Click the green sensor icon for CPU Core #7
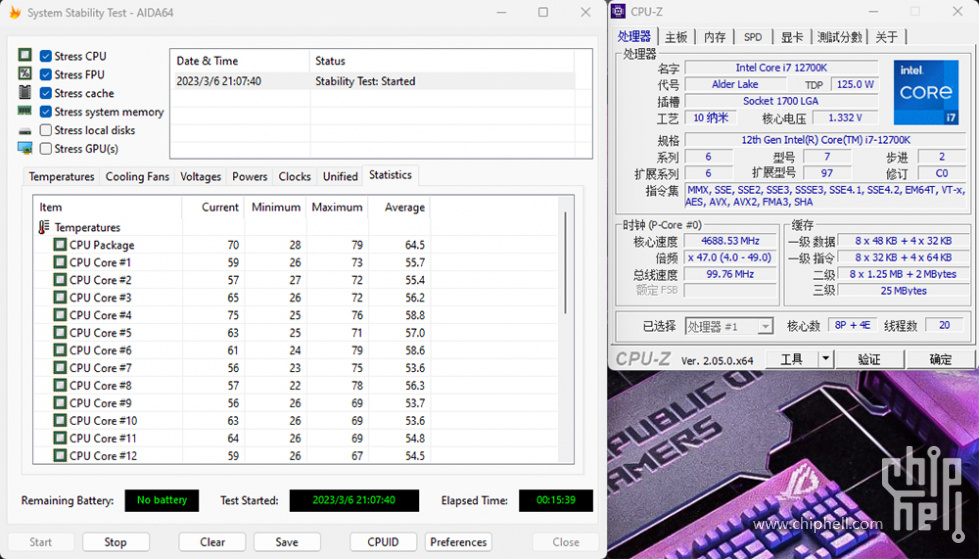This screenshot has width=979, height=559. tap(60, 367)
